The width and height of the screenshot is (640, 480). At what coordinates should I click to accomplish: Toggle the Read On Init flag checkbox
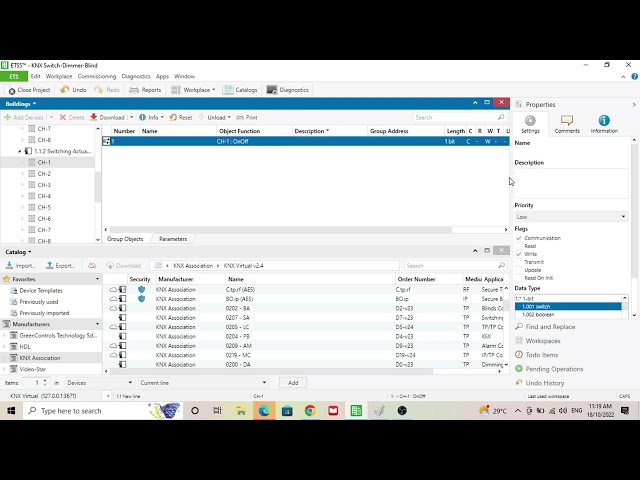(x=519, y=278)
